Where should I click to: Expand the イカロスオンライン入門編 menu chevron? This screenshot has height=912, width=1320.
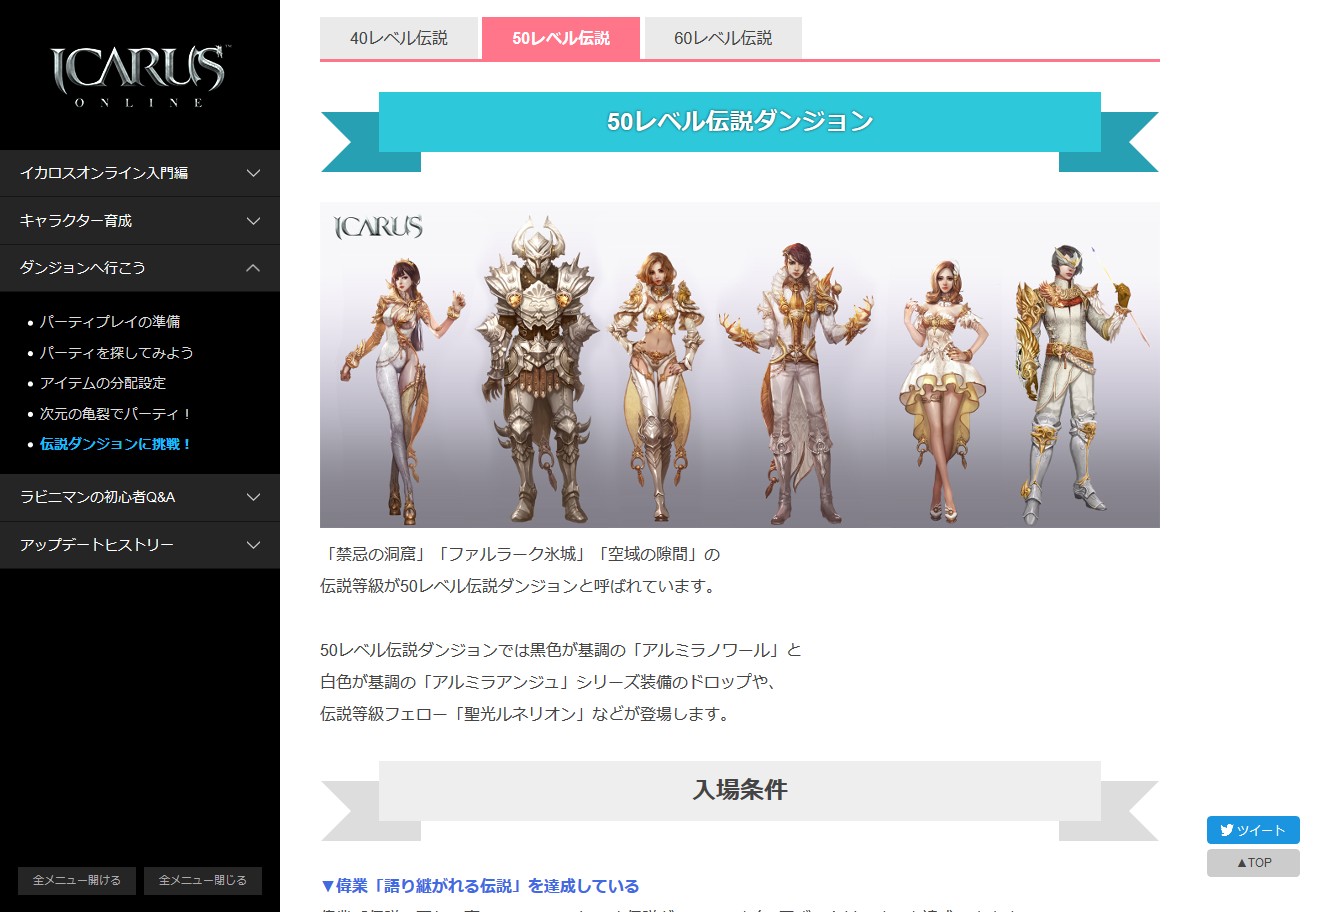pyautogui.click(x=253, y=173)
